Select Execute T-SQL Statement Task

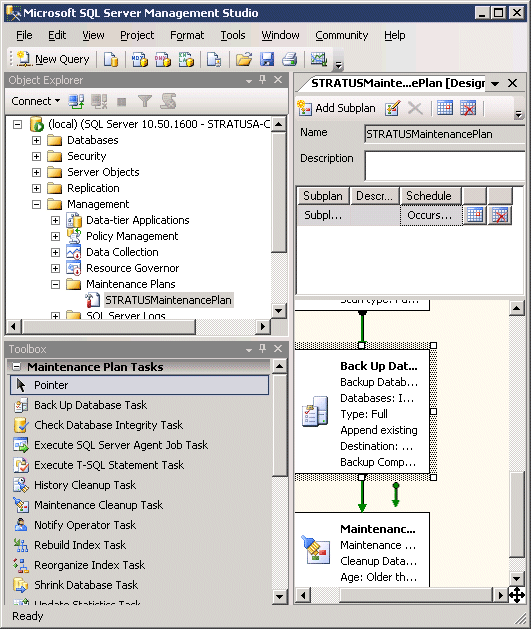pos(139,465)
